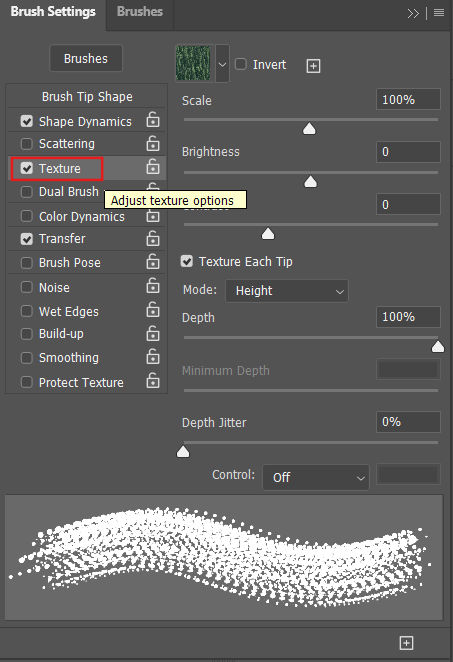Click the Brushes button
The width and height of the screenshot is (453, 662).
(x=86, y=58)
